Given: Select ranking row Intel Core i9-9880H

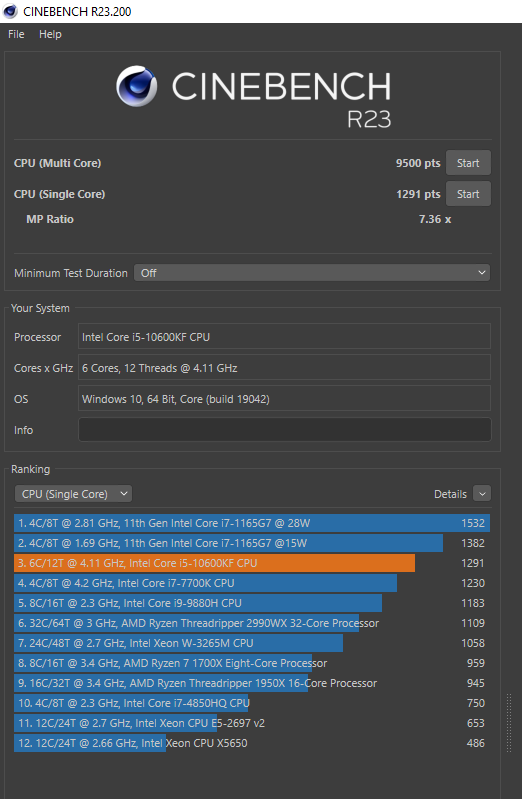Looking at the screenshot, I should pos(252,603).
